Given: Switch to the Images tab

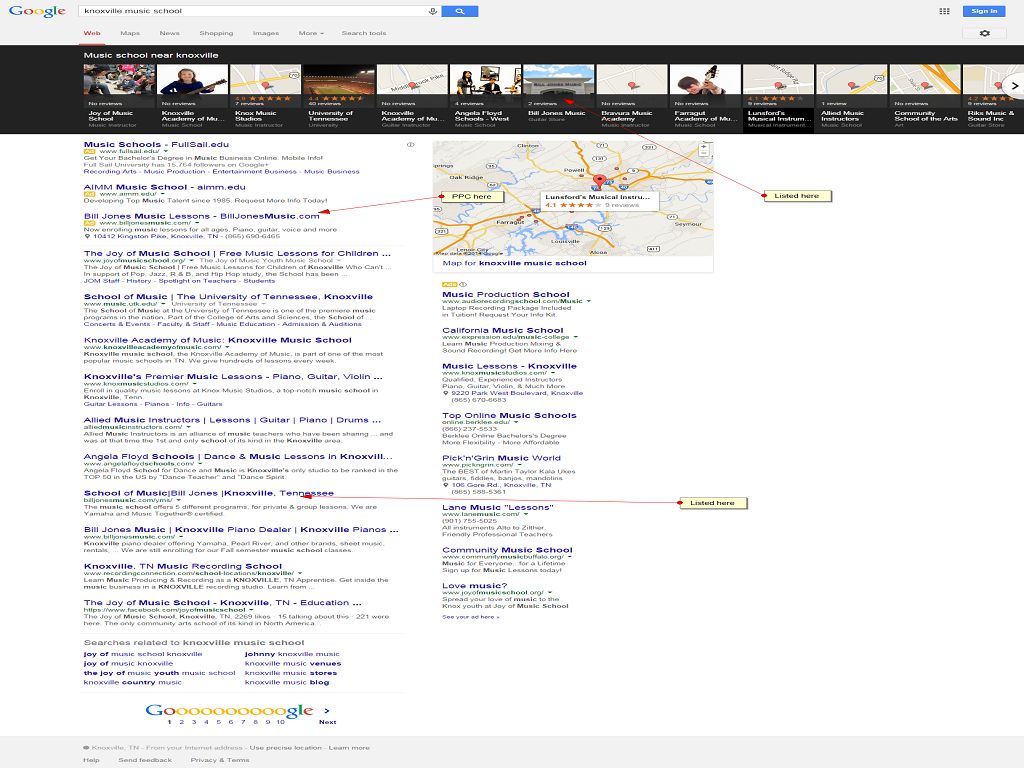Looking at the screenshot, I should [x=266, y=33].
